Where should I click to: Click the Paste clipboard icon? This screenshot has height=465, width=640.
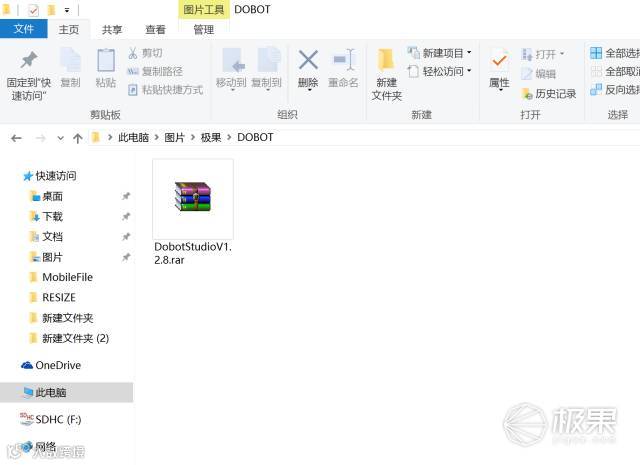click(106, 60)
